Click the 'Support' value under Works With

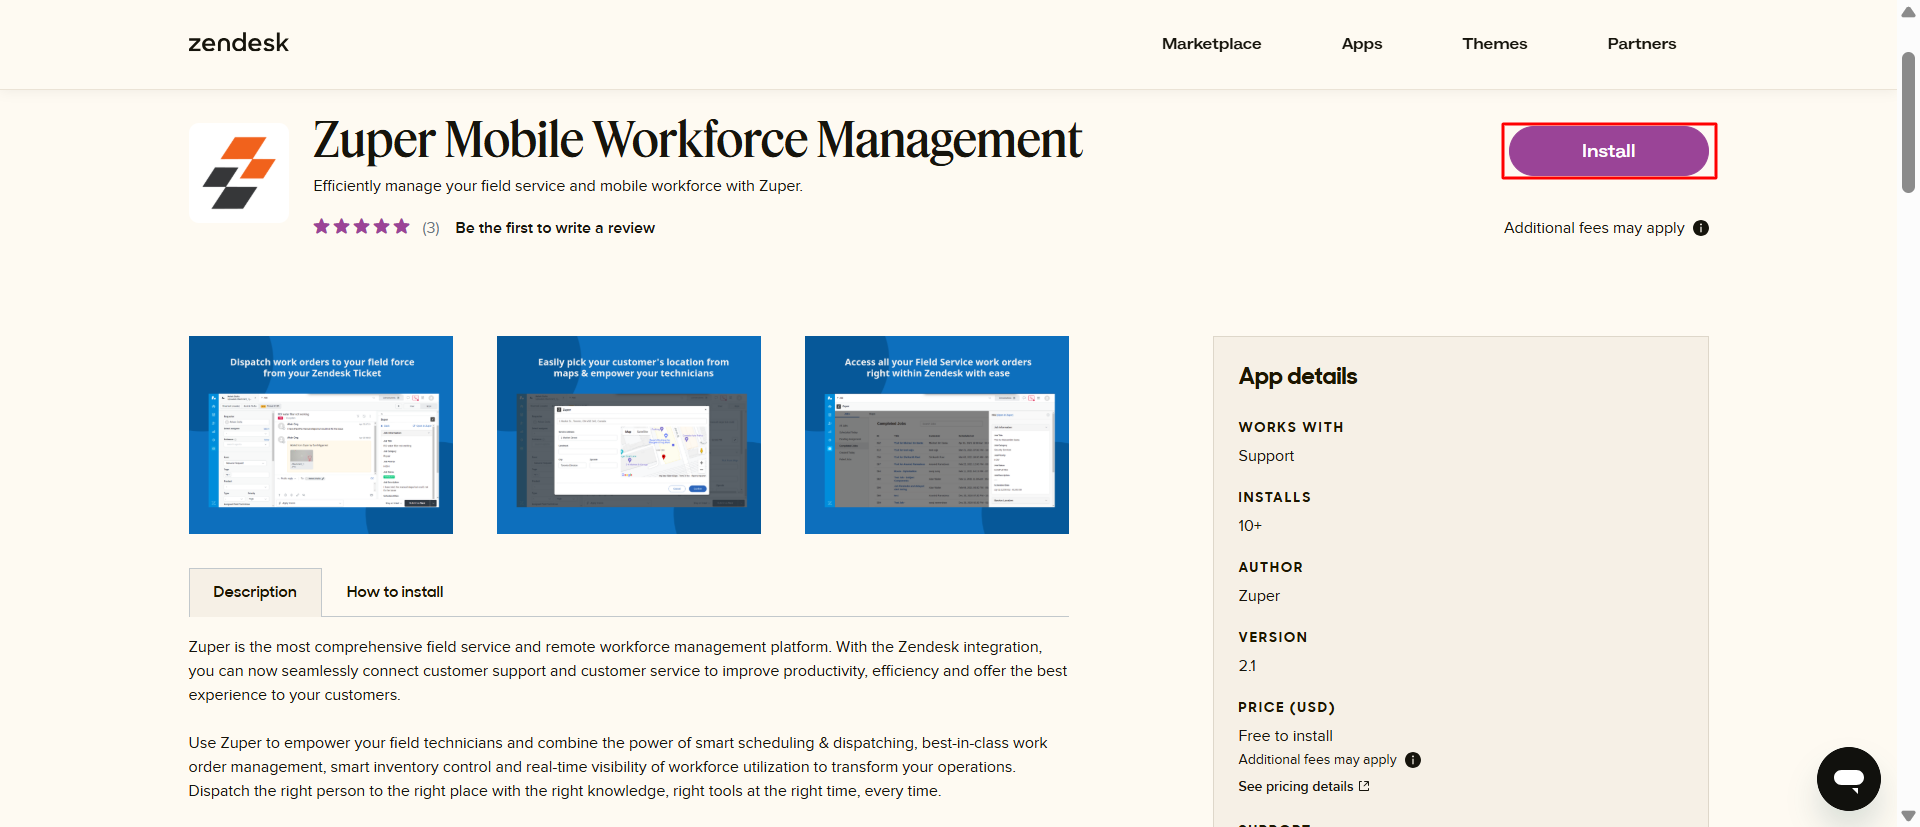coord(1266,456)
